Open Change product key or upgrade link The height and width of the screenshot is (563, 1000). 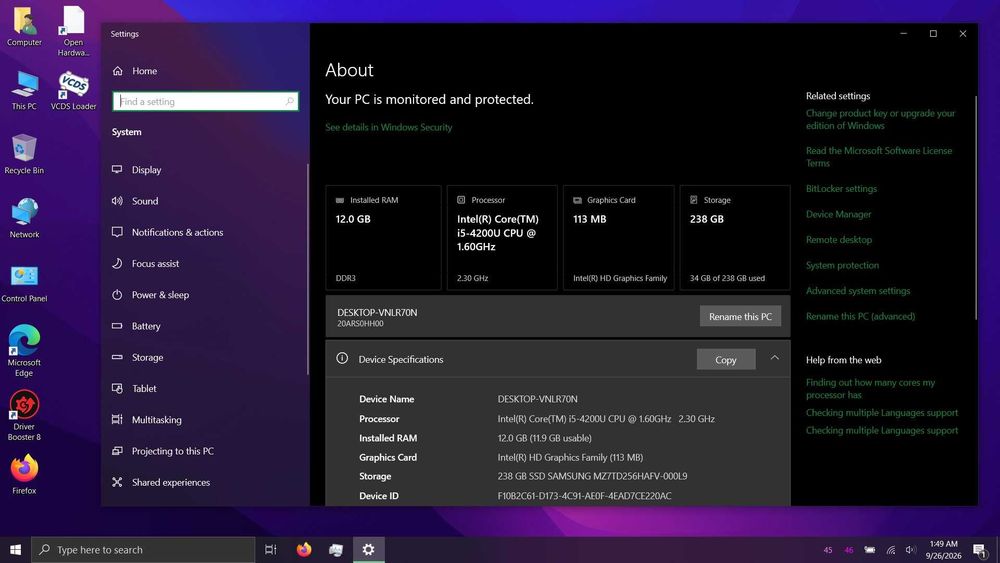tap(880, 119)
